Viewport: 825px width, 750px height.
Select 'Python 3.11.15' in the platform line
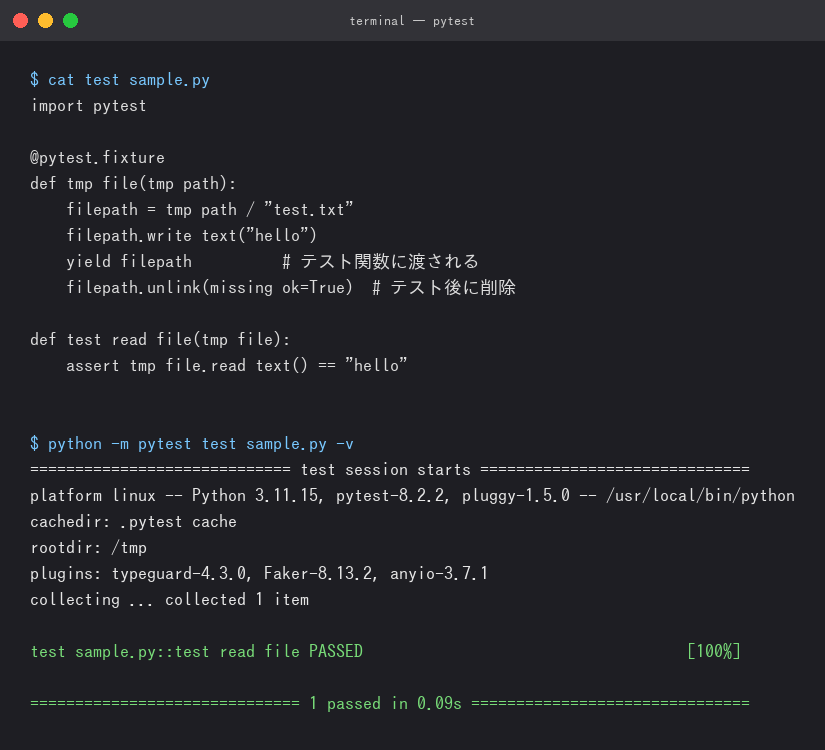pyautogui.click(x=255, y=496)
